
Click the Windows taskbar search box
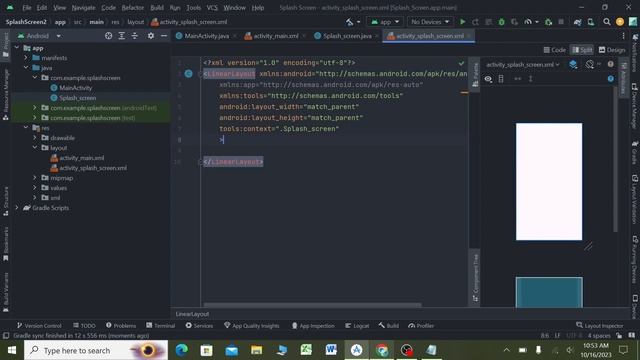coord(96,350)
